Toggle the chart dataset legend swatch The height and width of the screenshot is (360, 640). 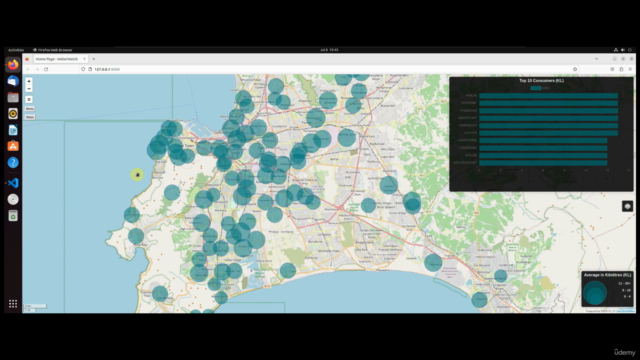click(x=536, y=88)
